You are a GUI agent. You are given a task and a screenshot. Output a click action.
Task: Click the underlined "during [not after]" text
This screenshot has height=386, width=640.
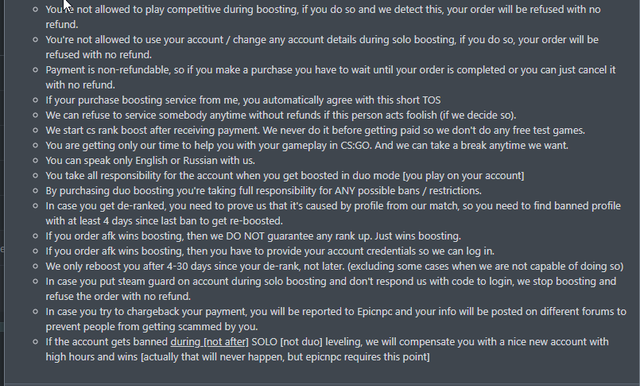click(x=209, y=342)
